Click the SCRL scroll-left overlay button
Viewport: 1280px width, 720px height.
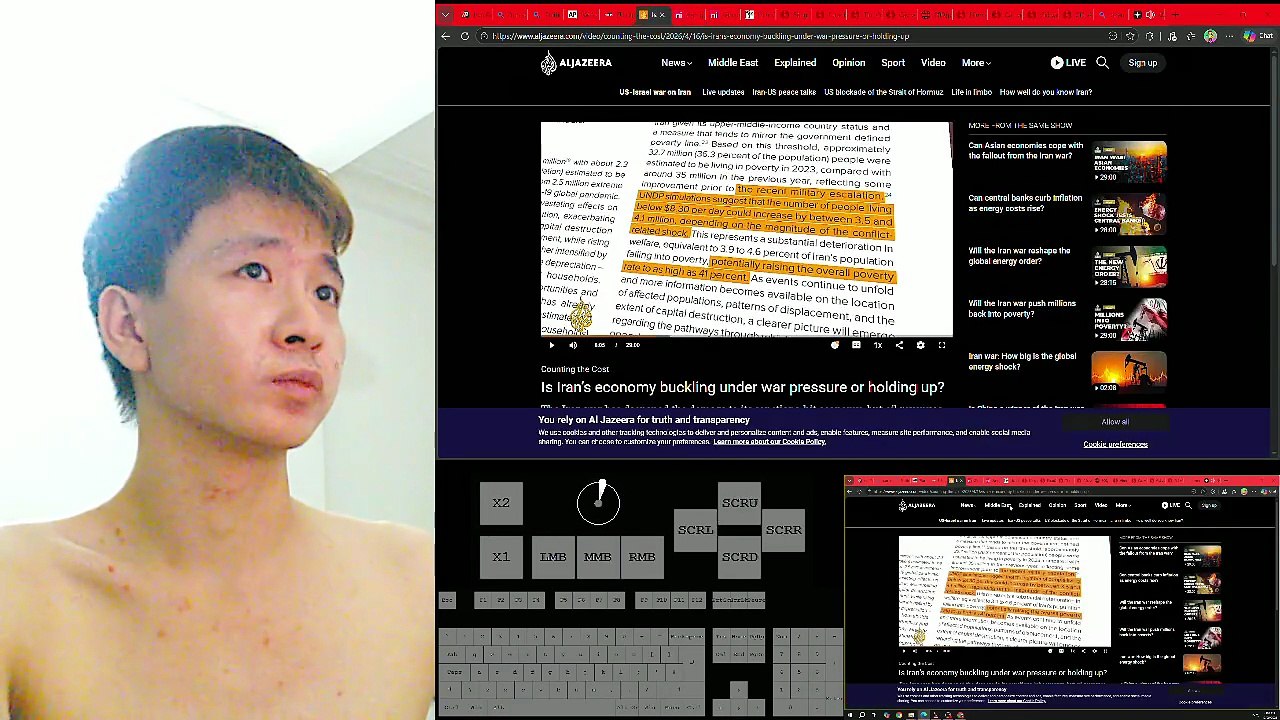[x=696, y=530]
